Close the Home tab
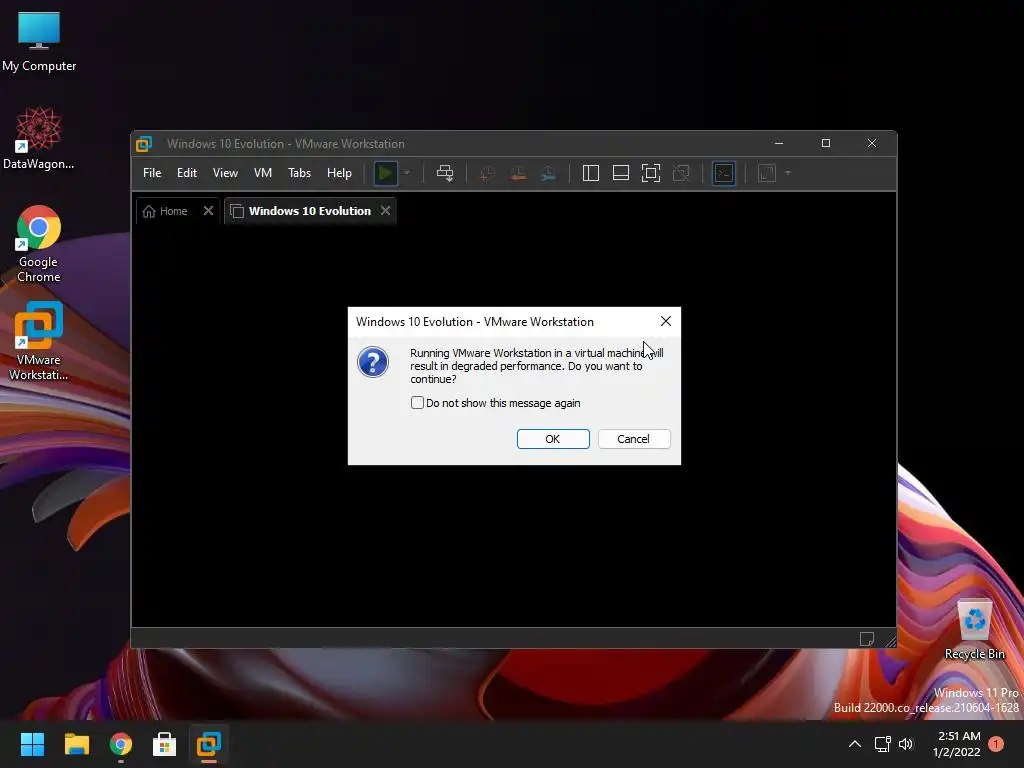Screen dimensions: 1024x768 click(208, 210)
